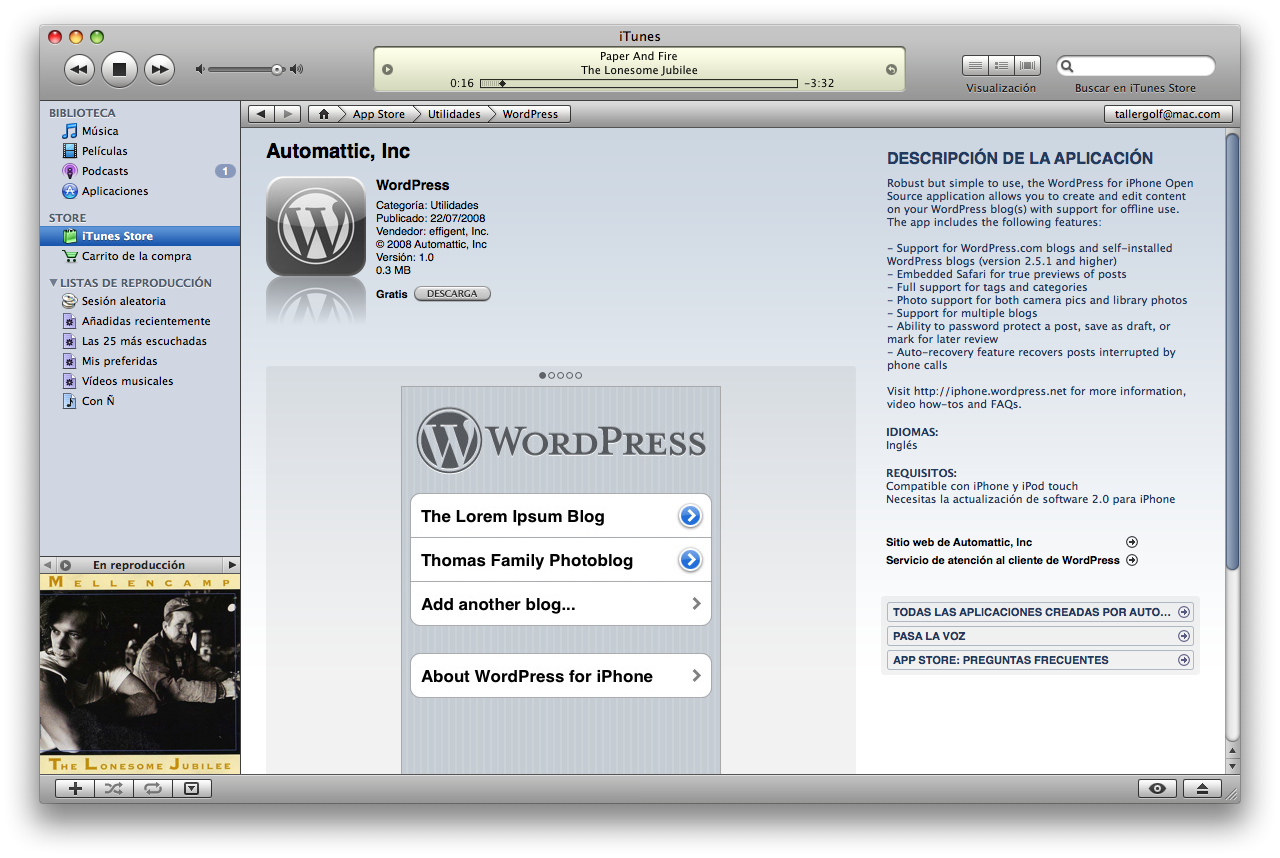The image size is (1280, 858).
Task: Rewind to the previous track
Action: pyautogui.click(x=79, y=69)
